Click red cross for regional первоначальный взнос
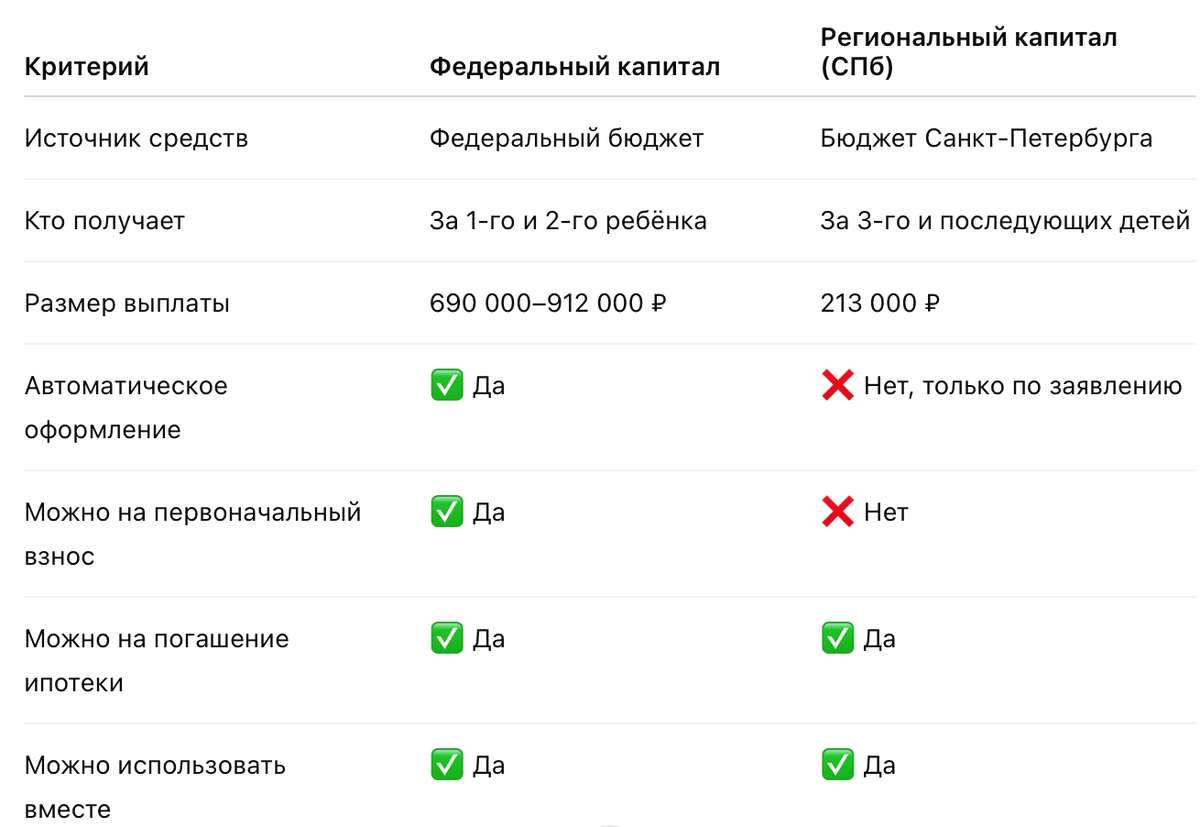 coord(837,513)
